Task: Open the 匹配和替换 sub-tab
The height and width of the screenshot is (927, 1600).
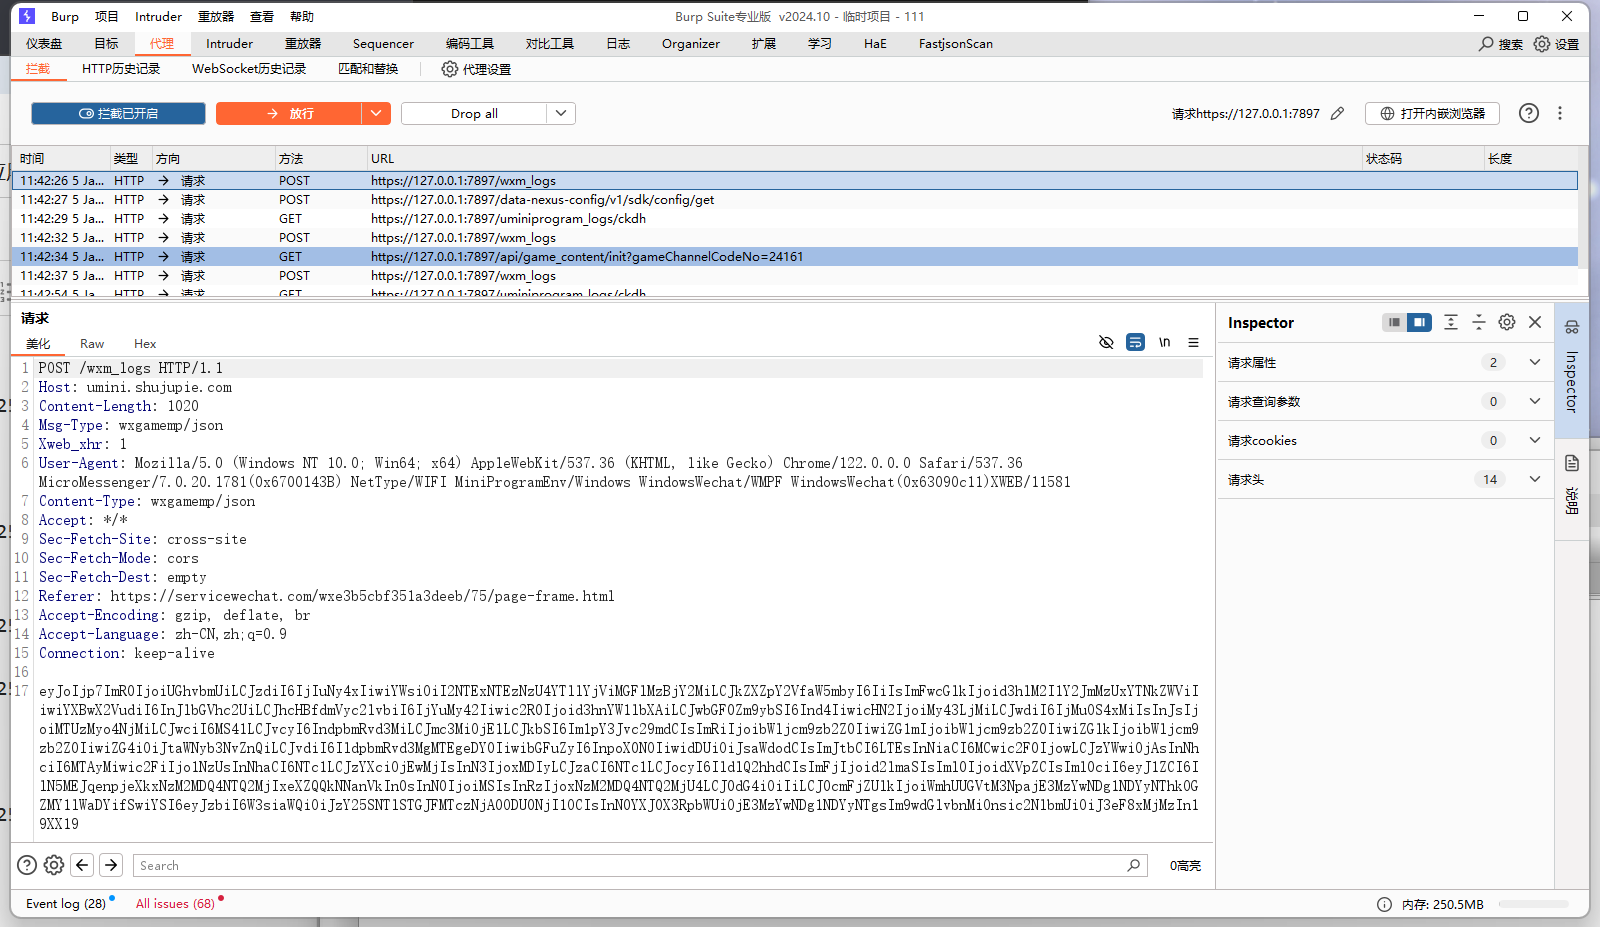Action: pyautogui.click(x=368, y=69)
